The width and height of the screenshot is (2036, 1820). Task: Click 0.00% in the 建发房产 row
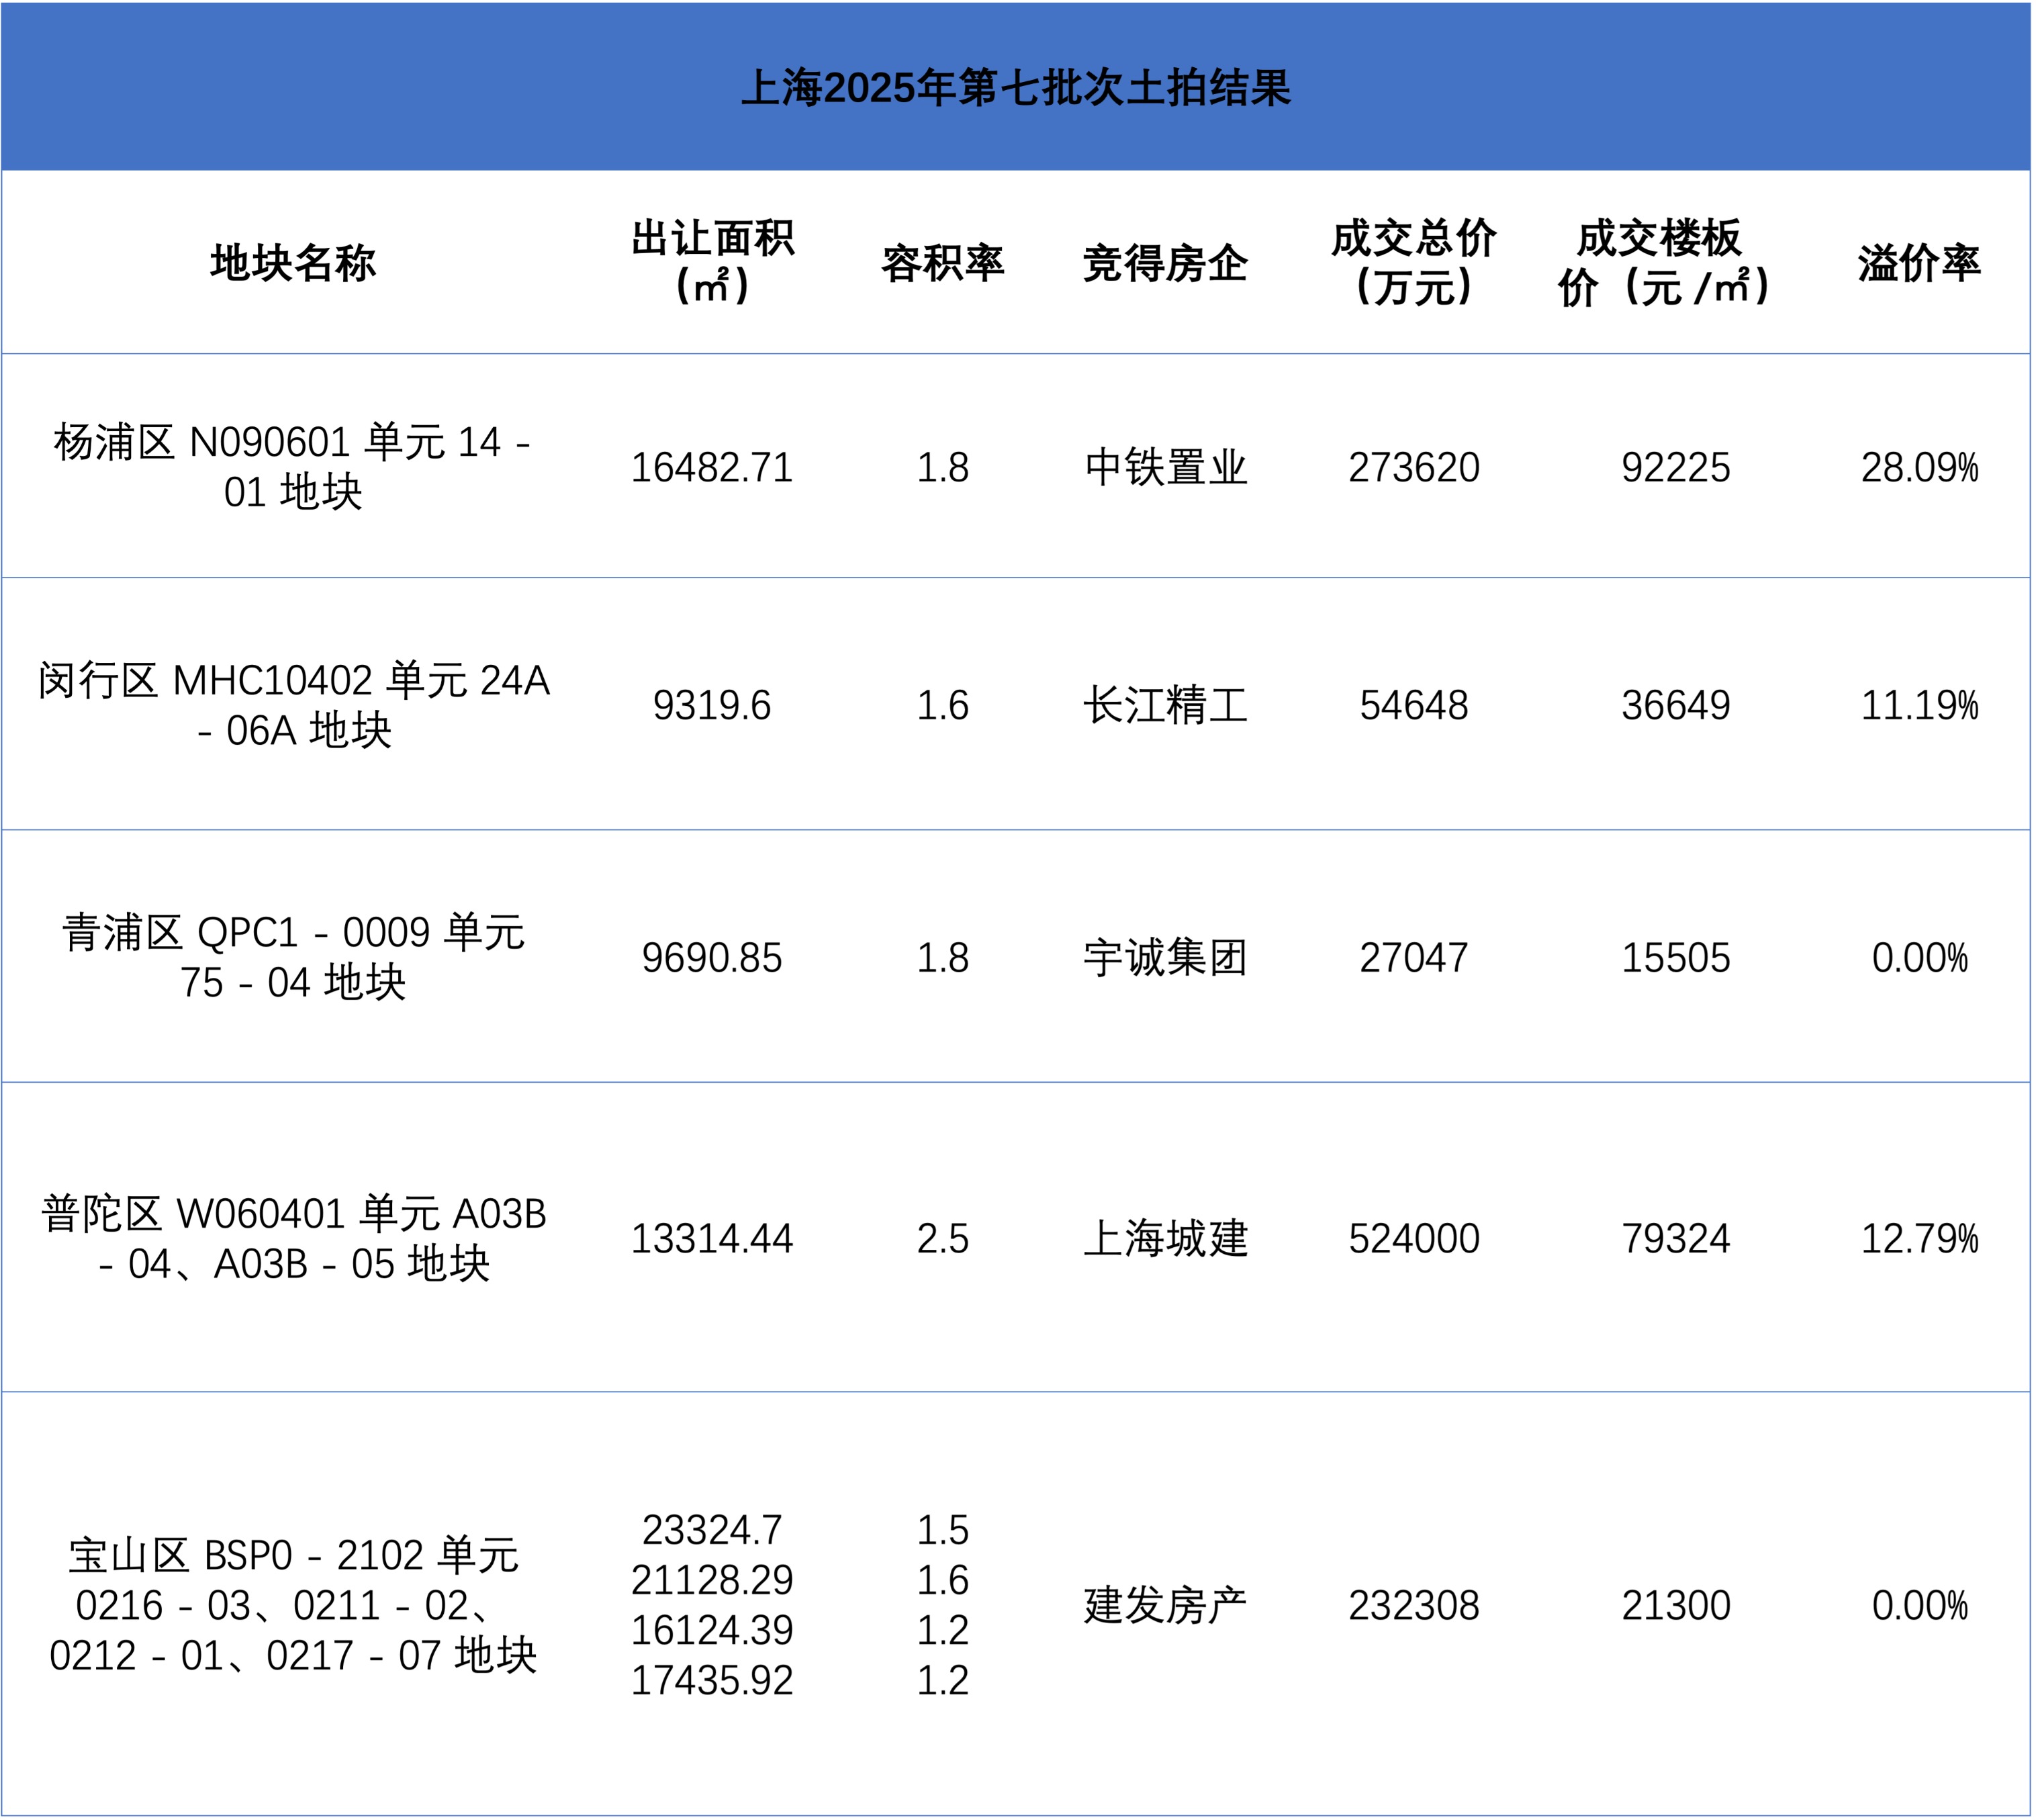(x=1920, y=1606)
